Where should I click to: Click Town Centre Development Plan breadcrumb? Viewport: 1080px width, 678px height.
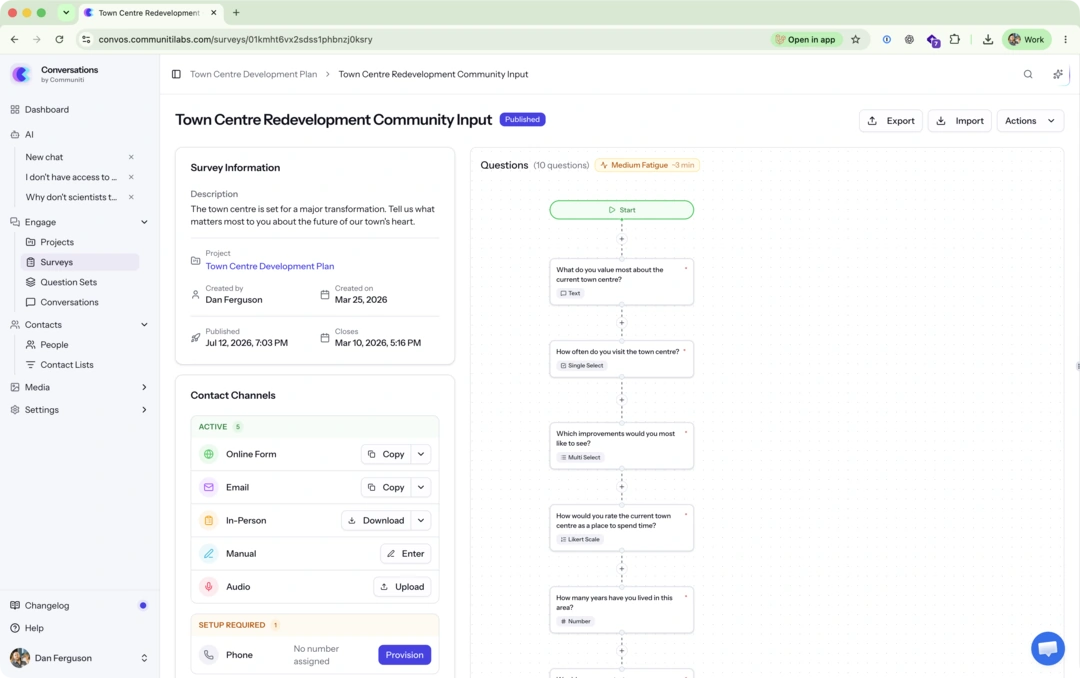pyautogui.click(x=253, y=74)
